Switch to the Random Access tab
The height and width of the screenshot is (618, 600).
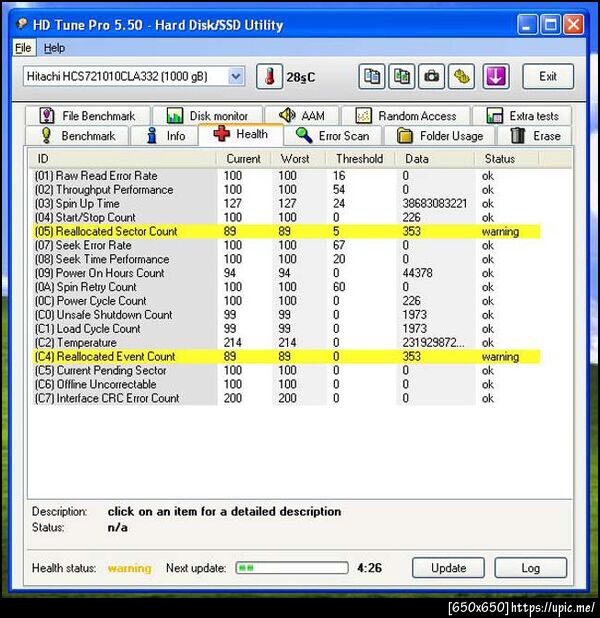406,116
